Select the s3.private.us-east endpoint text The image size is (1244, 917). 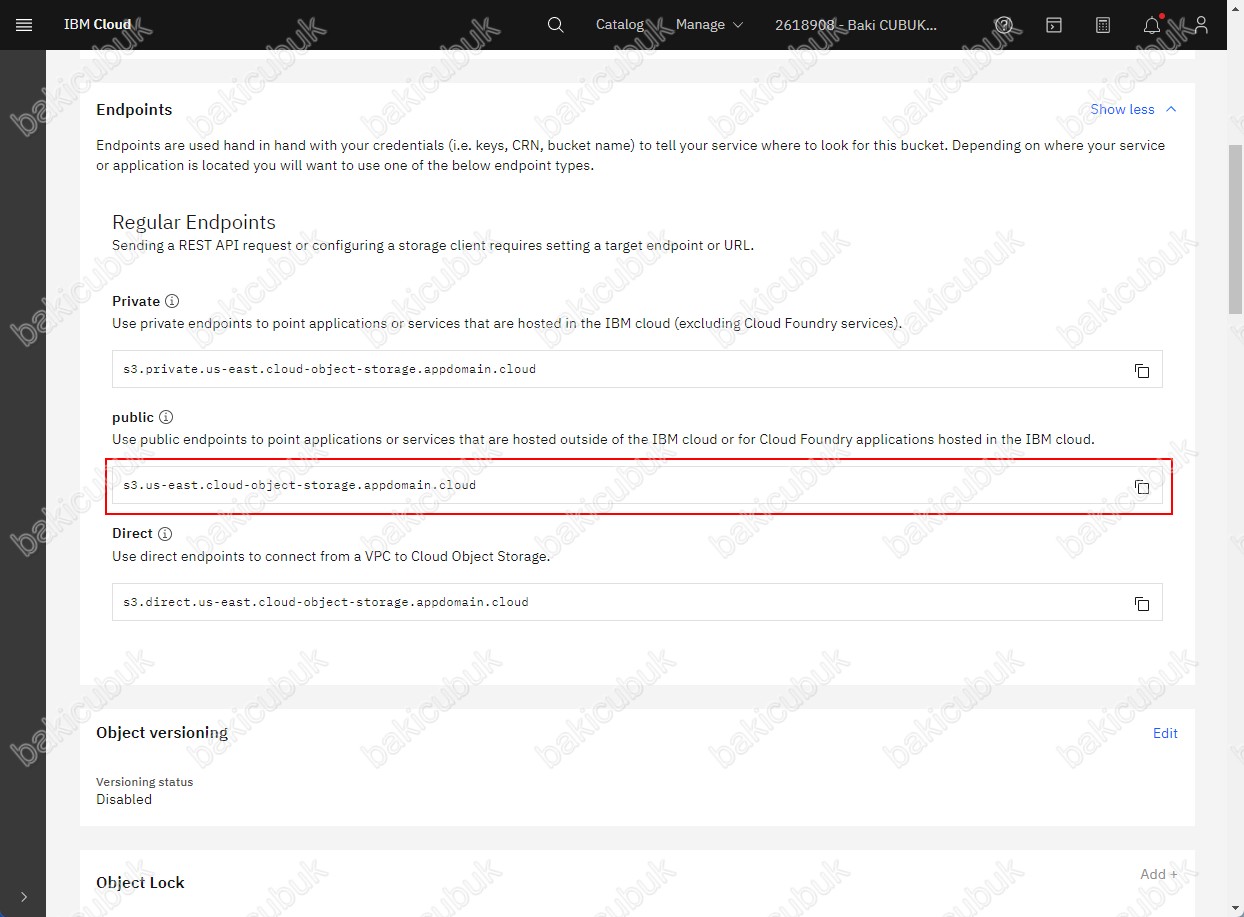(x=330, y=369)
